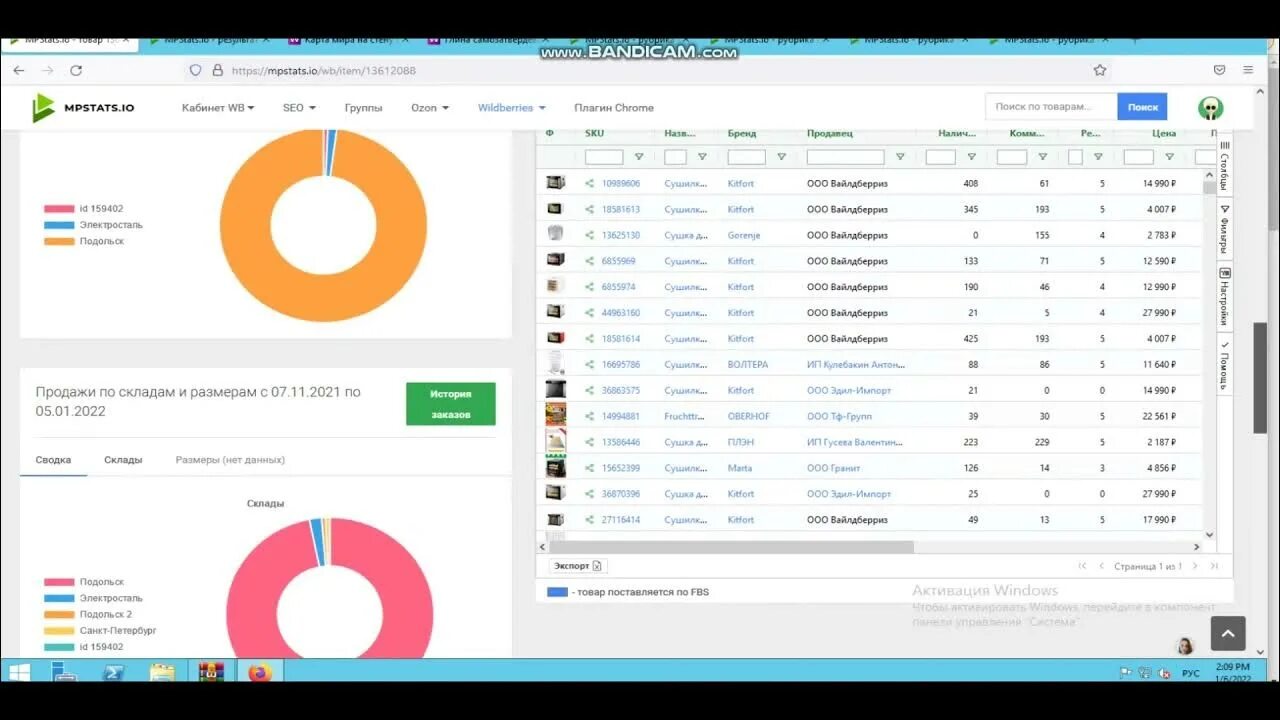Click the share icon for SKU 15652399
This screenshot has height=720, width=1280.
[590, 468]
